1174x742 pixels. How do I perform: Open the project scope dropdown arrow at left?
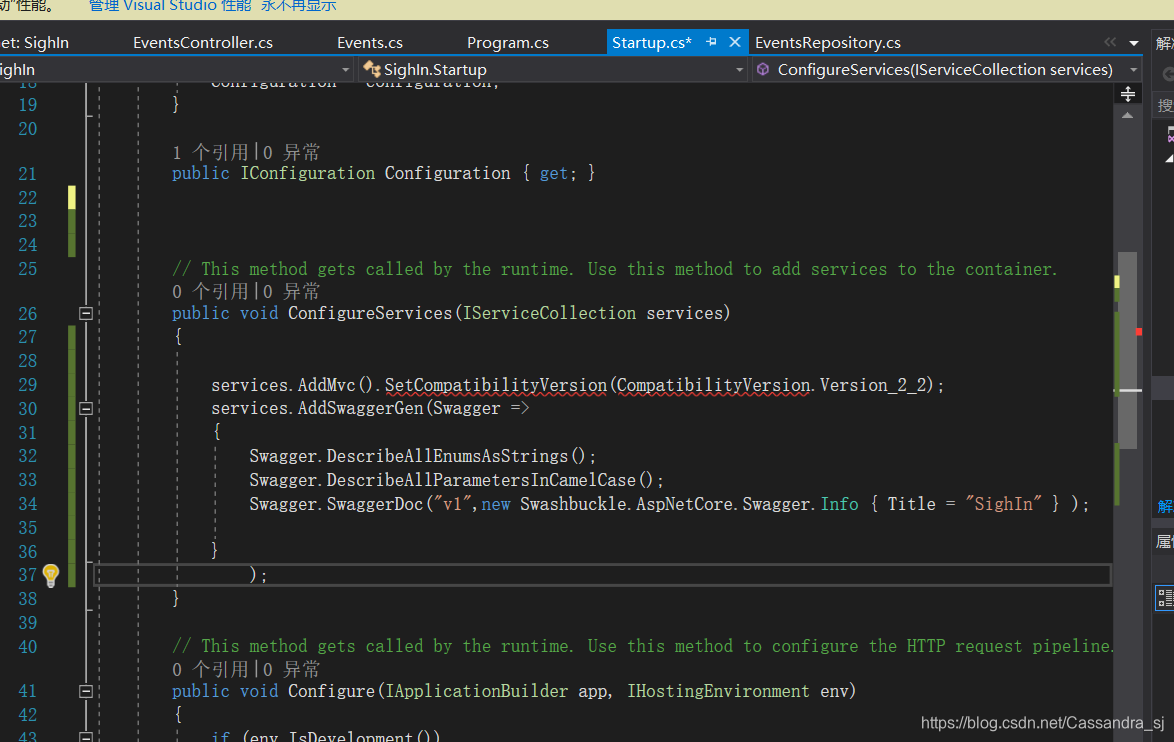345,70
